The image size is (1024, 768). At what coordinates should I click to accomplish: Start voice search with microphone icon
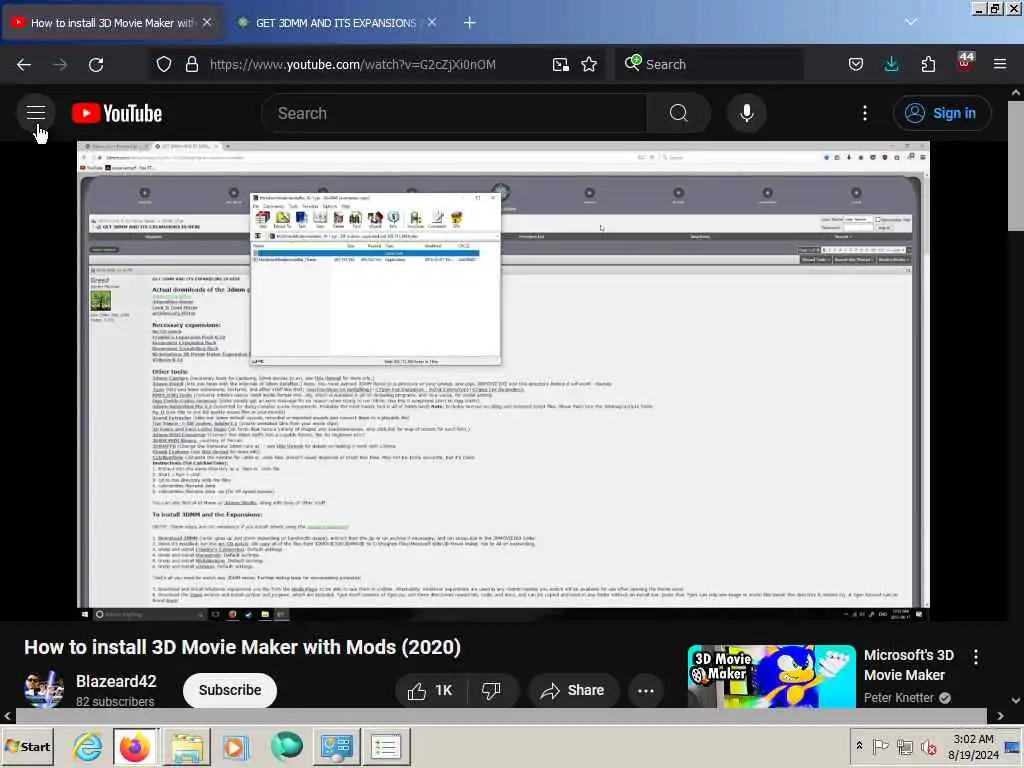[746, 113]
